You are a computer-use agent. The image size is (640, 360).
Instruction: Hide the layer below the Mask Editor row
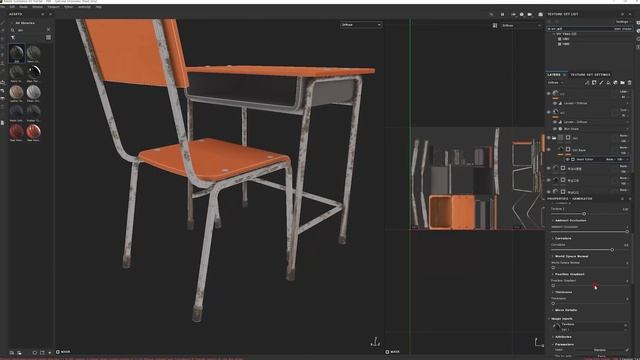pos(549,168)
